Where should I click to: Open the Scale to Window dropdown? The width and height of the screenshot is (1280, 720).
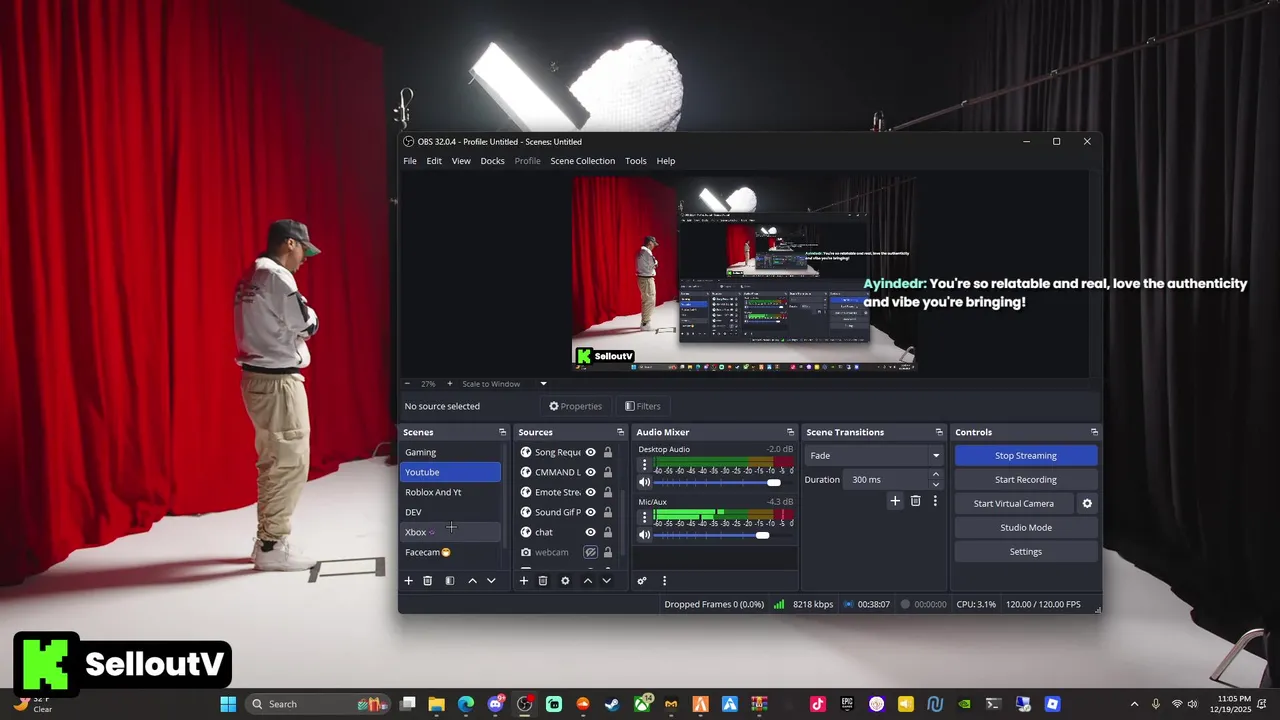tap(504, 384)
